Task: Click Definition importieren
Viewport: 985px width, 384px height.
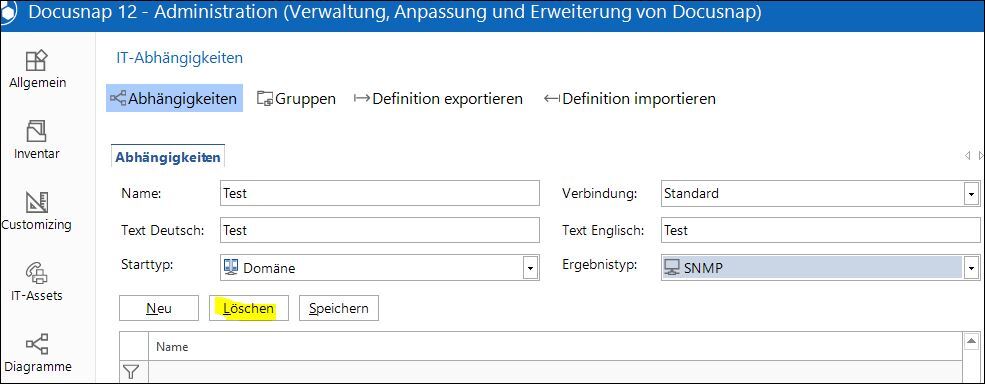Action: pos(629,99)
